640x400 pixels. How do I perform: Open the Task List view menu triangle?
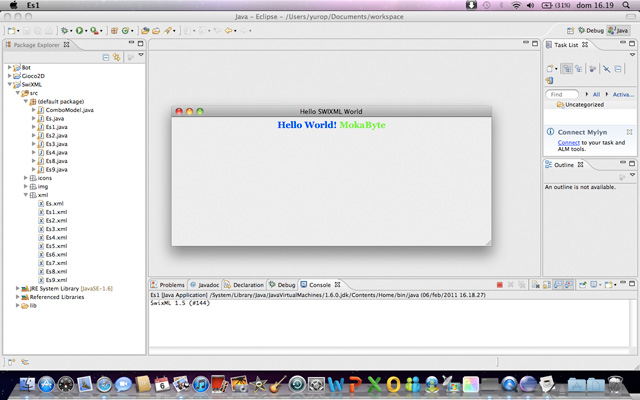click(x=632, y=55)
